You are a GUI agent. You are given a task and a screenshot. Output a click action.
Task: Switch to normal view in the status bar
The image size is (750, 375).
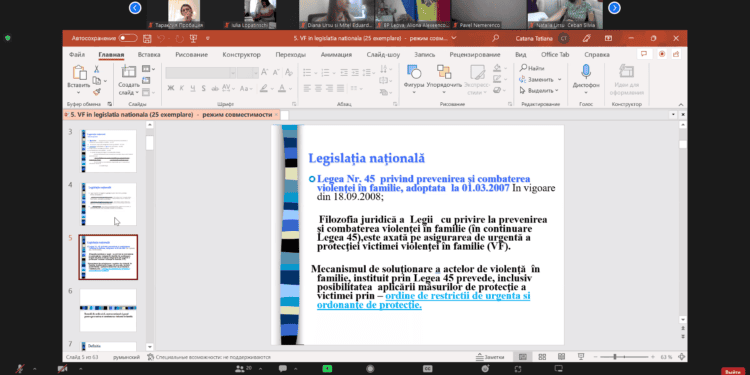(x=523, y=357)
